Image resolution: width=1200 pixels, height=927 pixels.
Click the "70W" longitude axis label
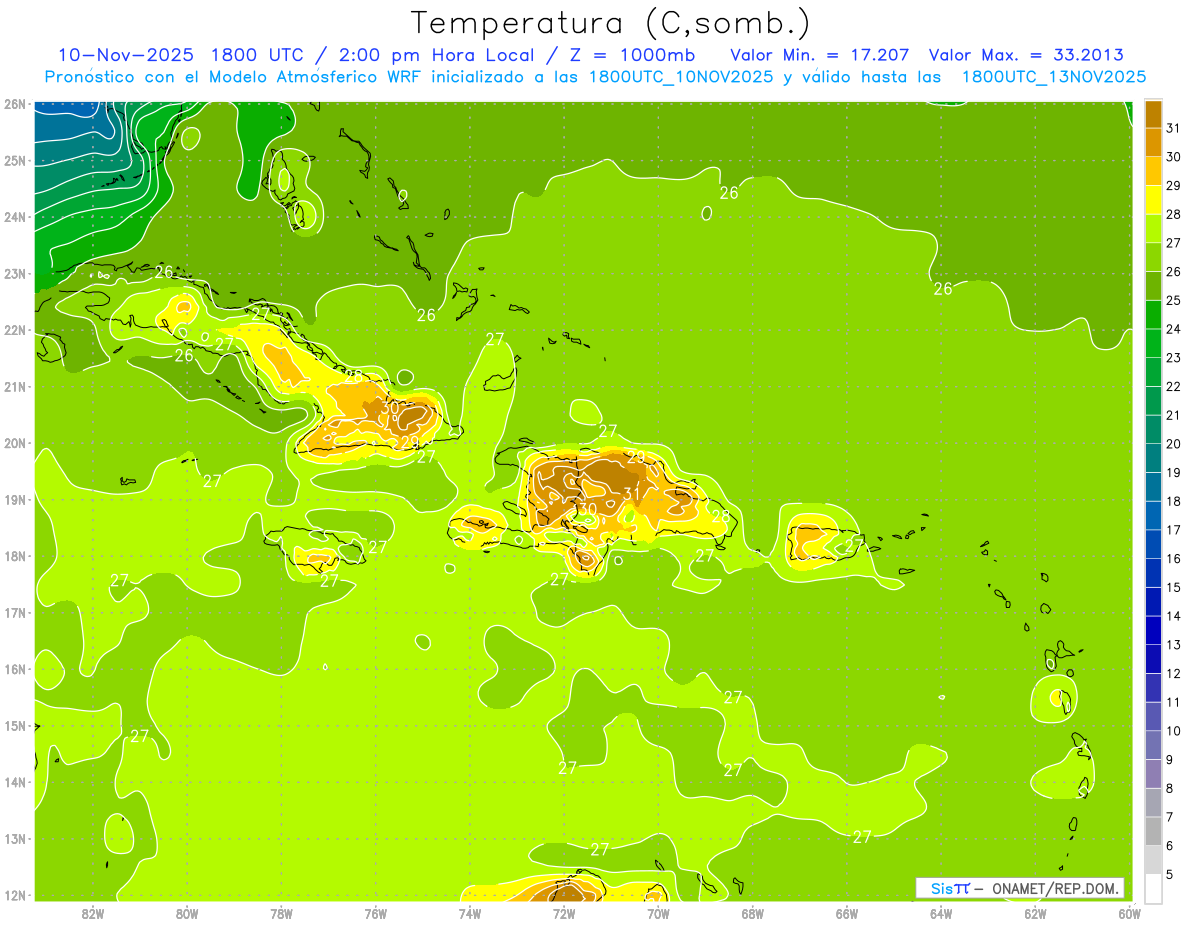[x=658, y=913]
